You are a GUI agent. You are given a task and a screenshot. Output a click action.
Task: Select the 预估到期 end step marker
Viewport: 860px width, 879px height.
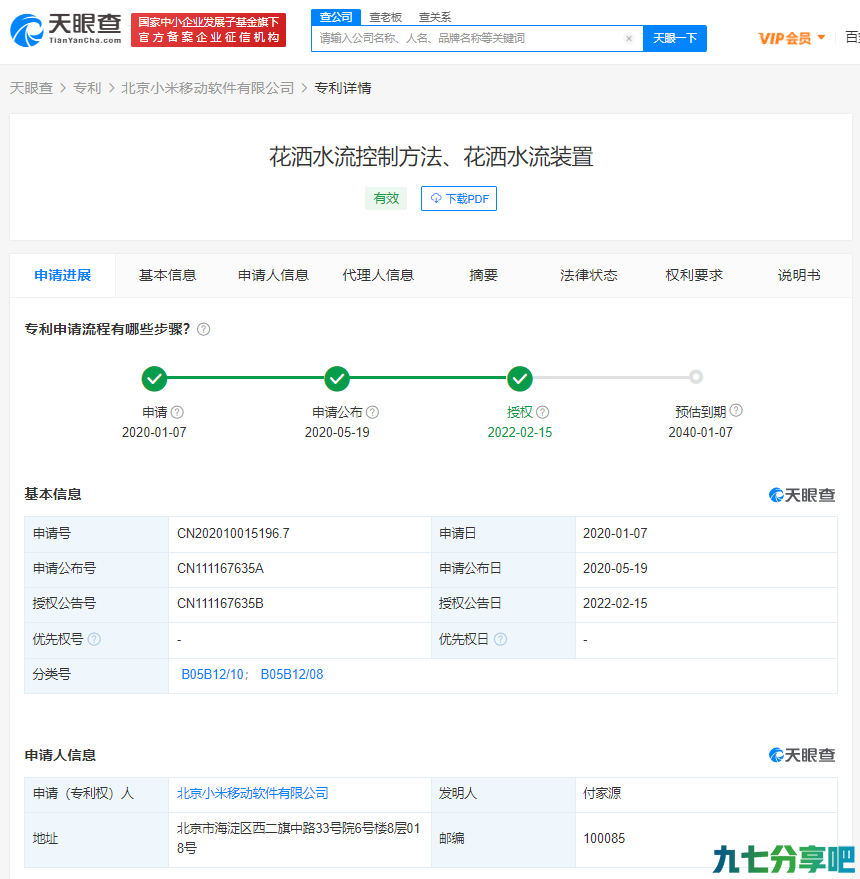(x=696, y=377)
